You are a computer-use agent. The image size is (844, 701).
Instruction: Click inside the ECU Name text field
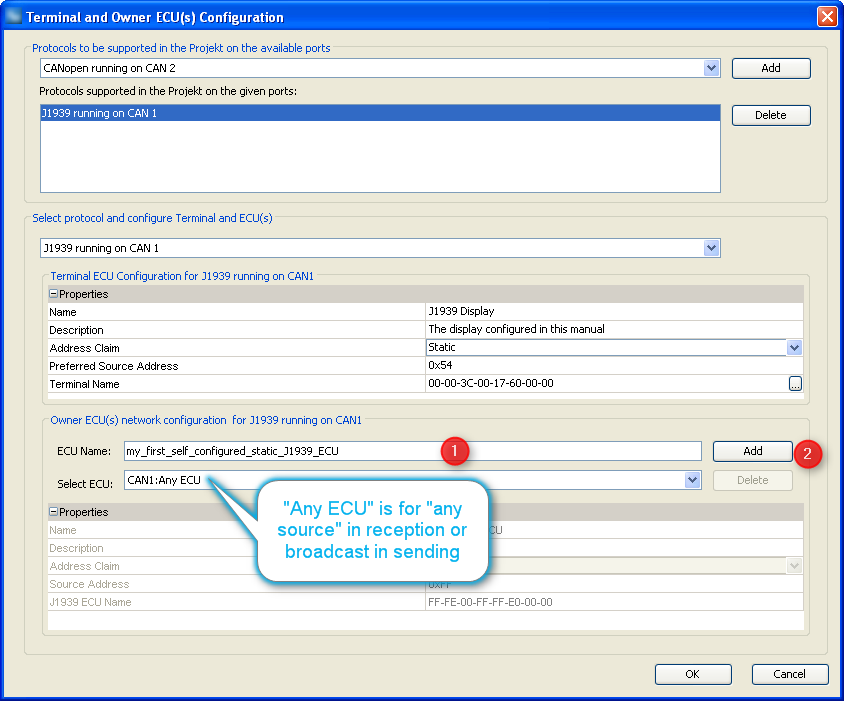pos(300,451)
